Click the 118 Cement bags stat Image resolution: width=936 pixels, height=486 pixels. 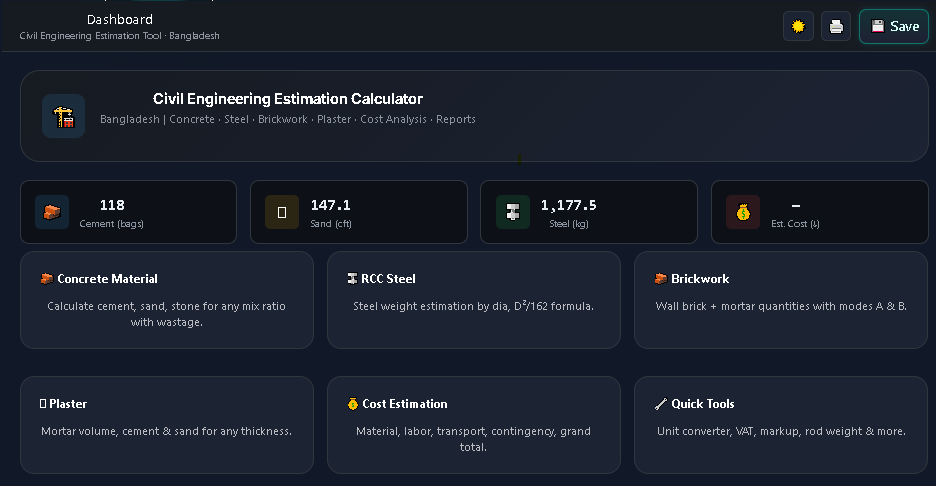click(x=128, y=212)
